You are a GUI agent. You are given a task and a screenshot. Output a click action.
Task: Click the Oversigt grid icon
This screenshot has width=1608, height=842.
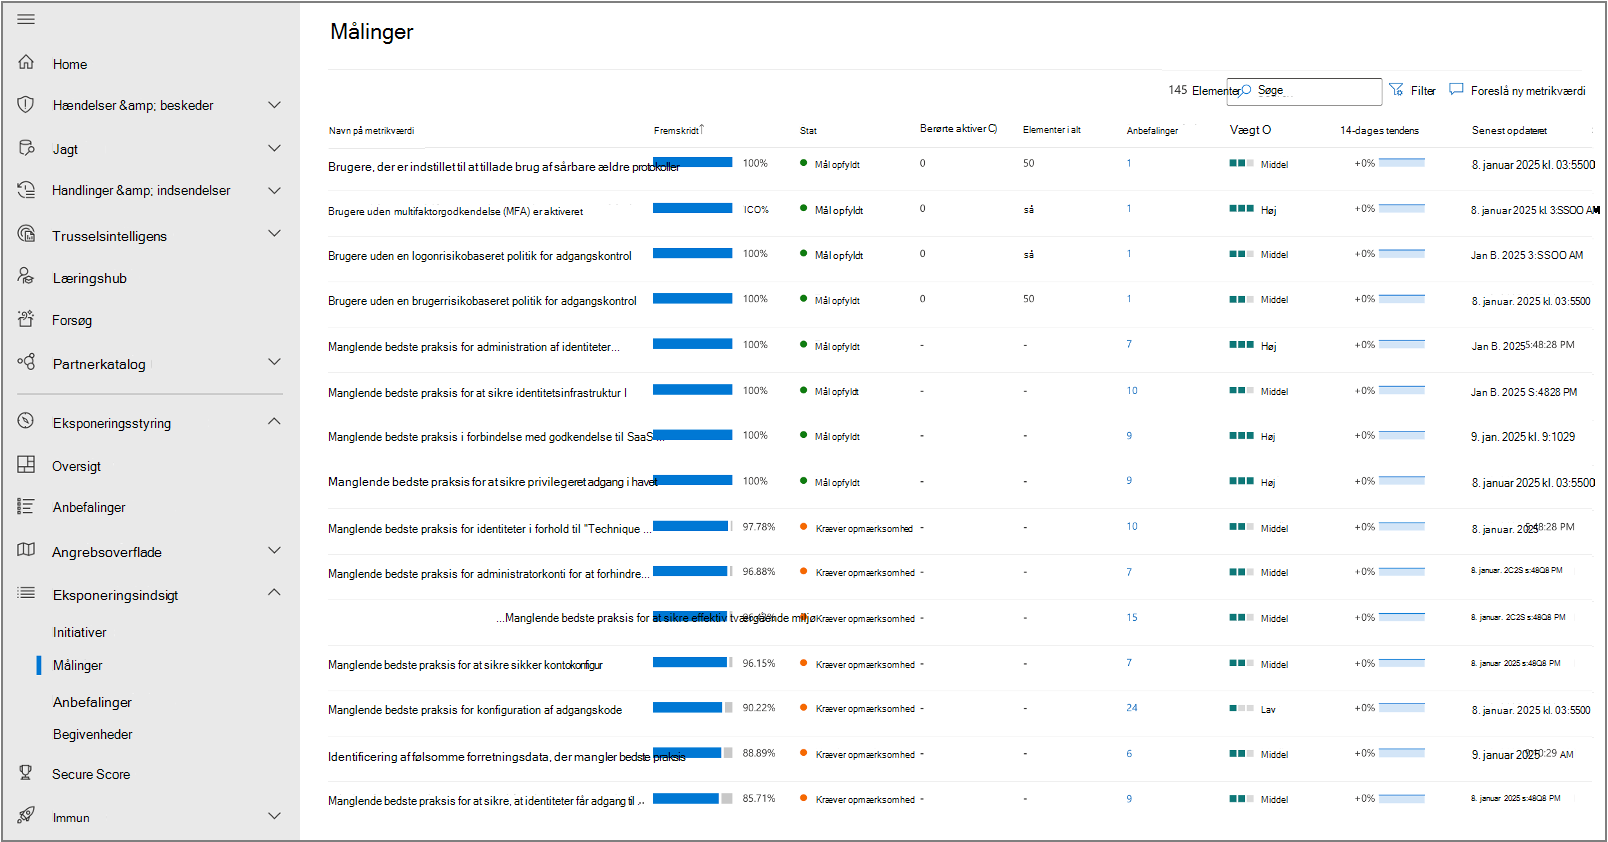tap(26, 464)
